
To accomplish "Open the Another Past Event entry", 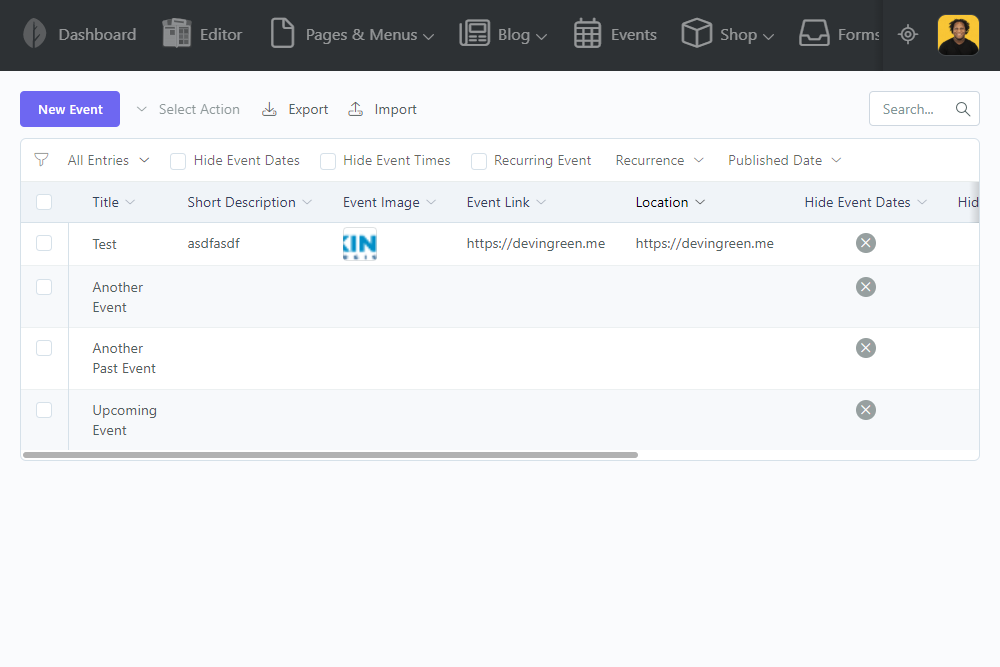I will [124, 358].
